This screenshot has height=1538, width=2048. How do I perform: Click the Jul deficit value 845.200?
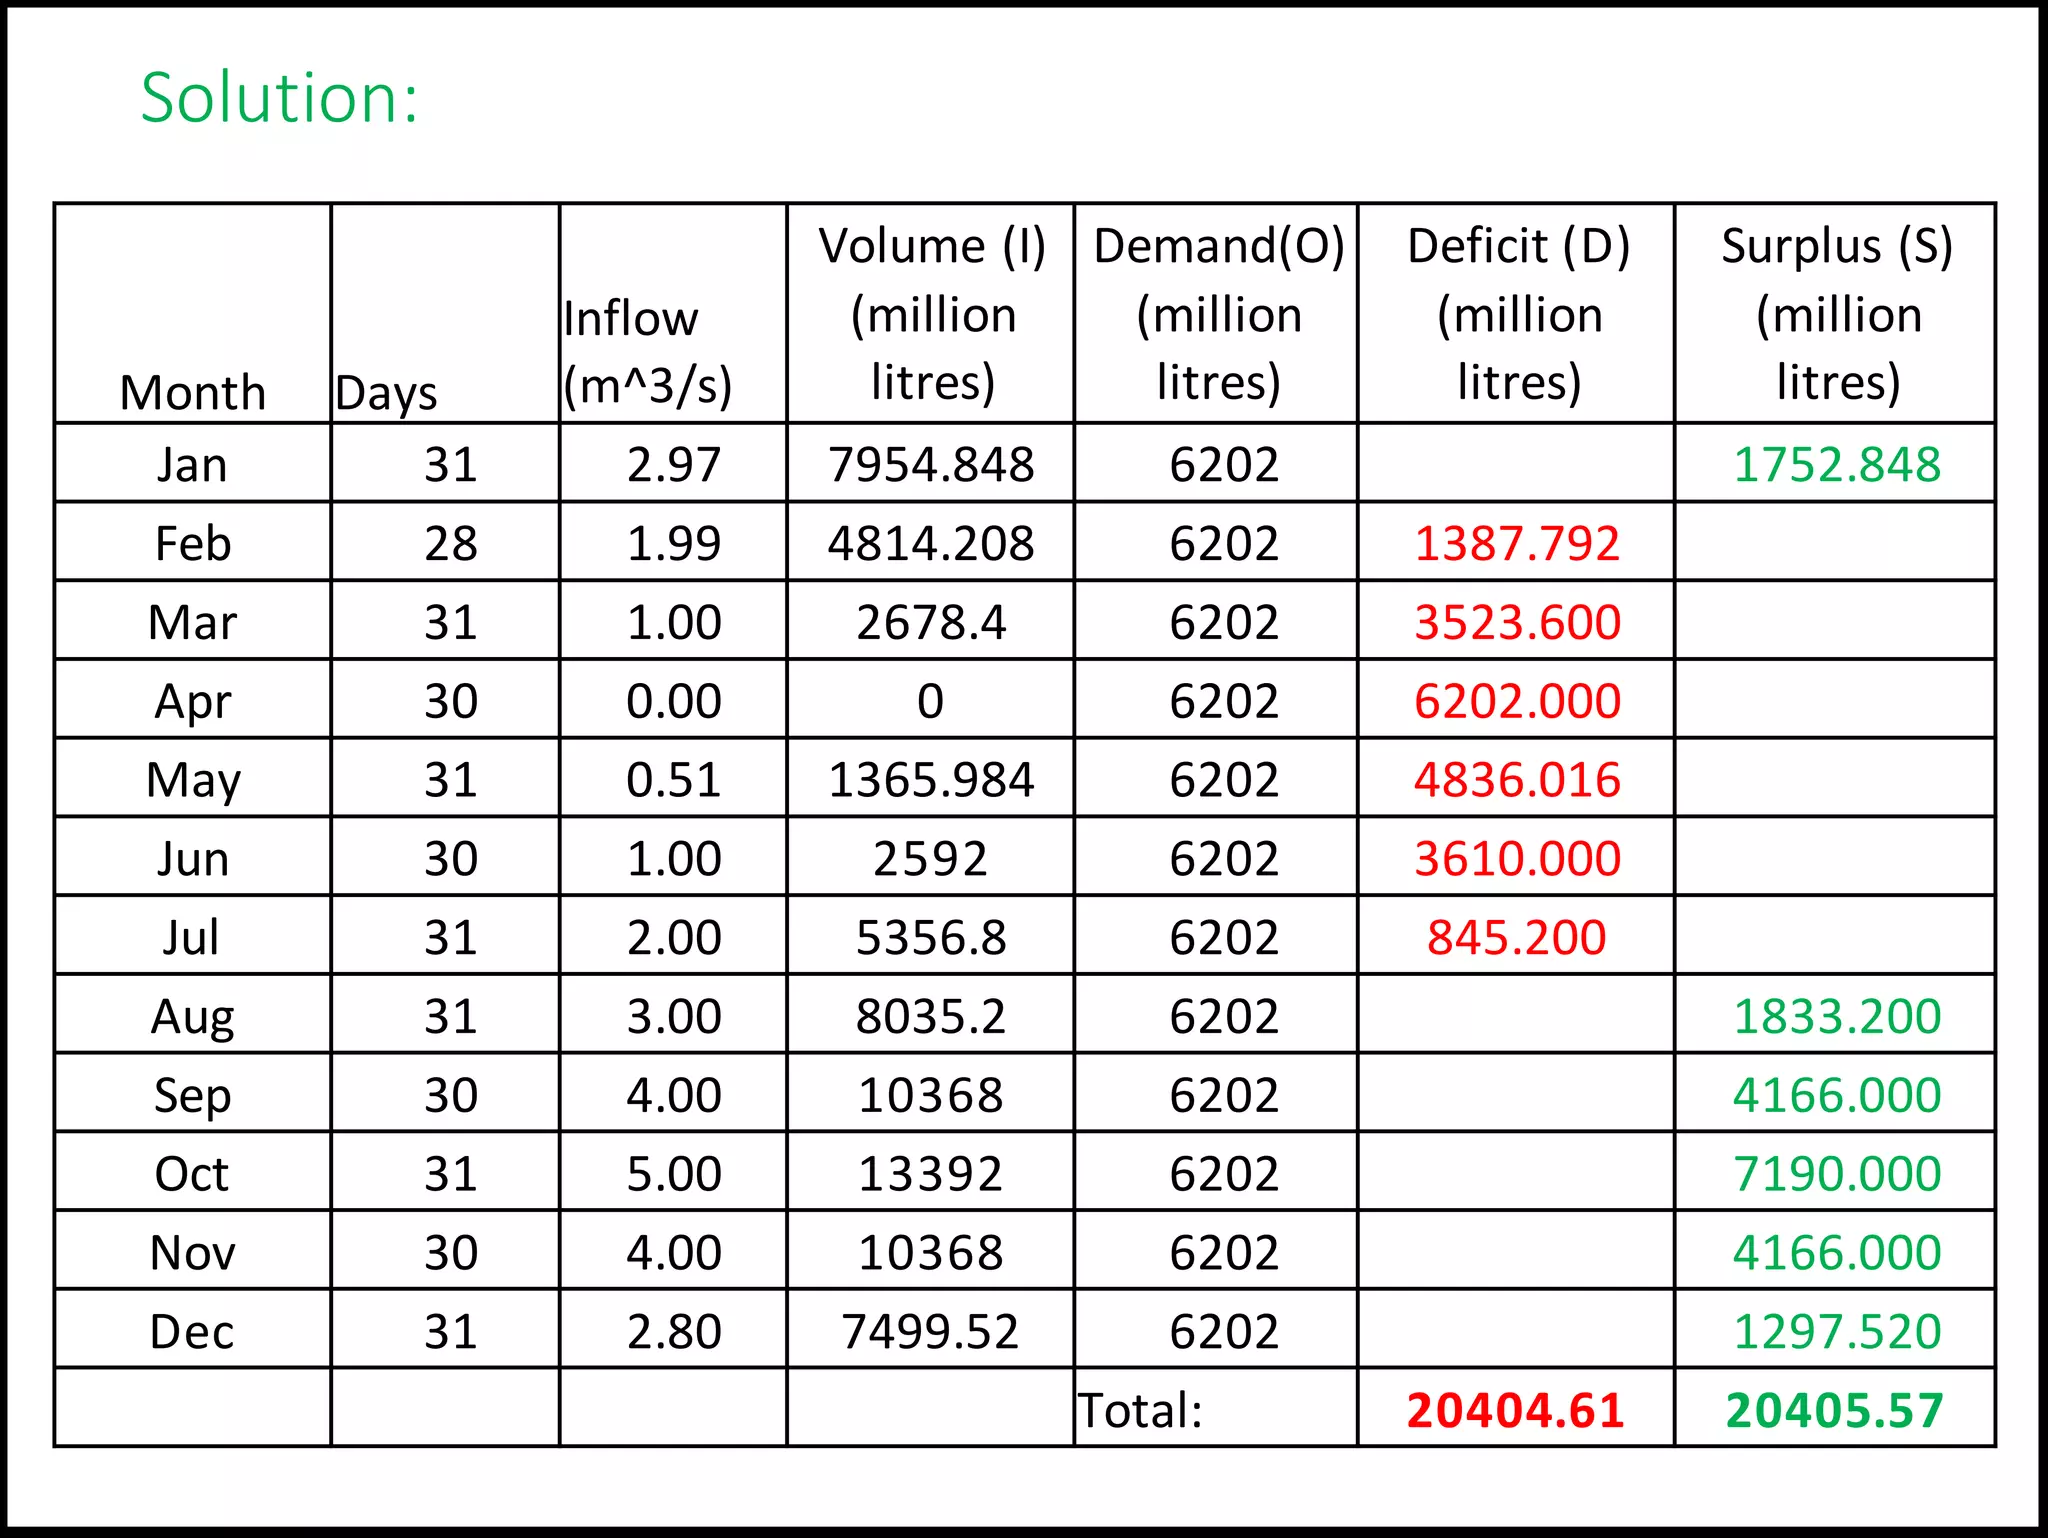pos(1517,938)
